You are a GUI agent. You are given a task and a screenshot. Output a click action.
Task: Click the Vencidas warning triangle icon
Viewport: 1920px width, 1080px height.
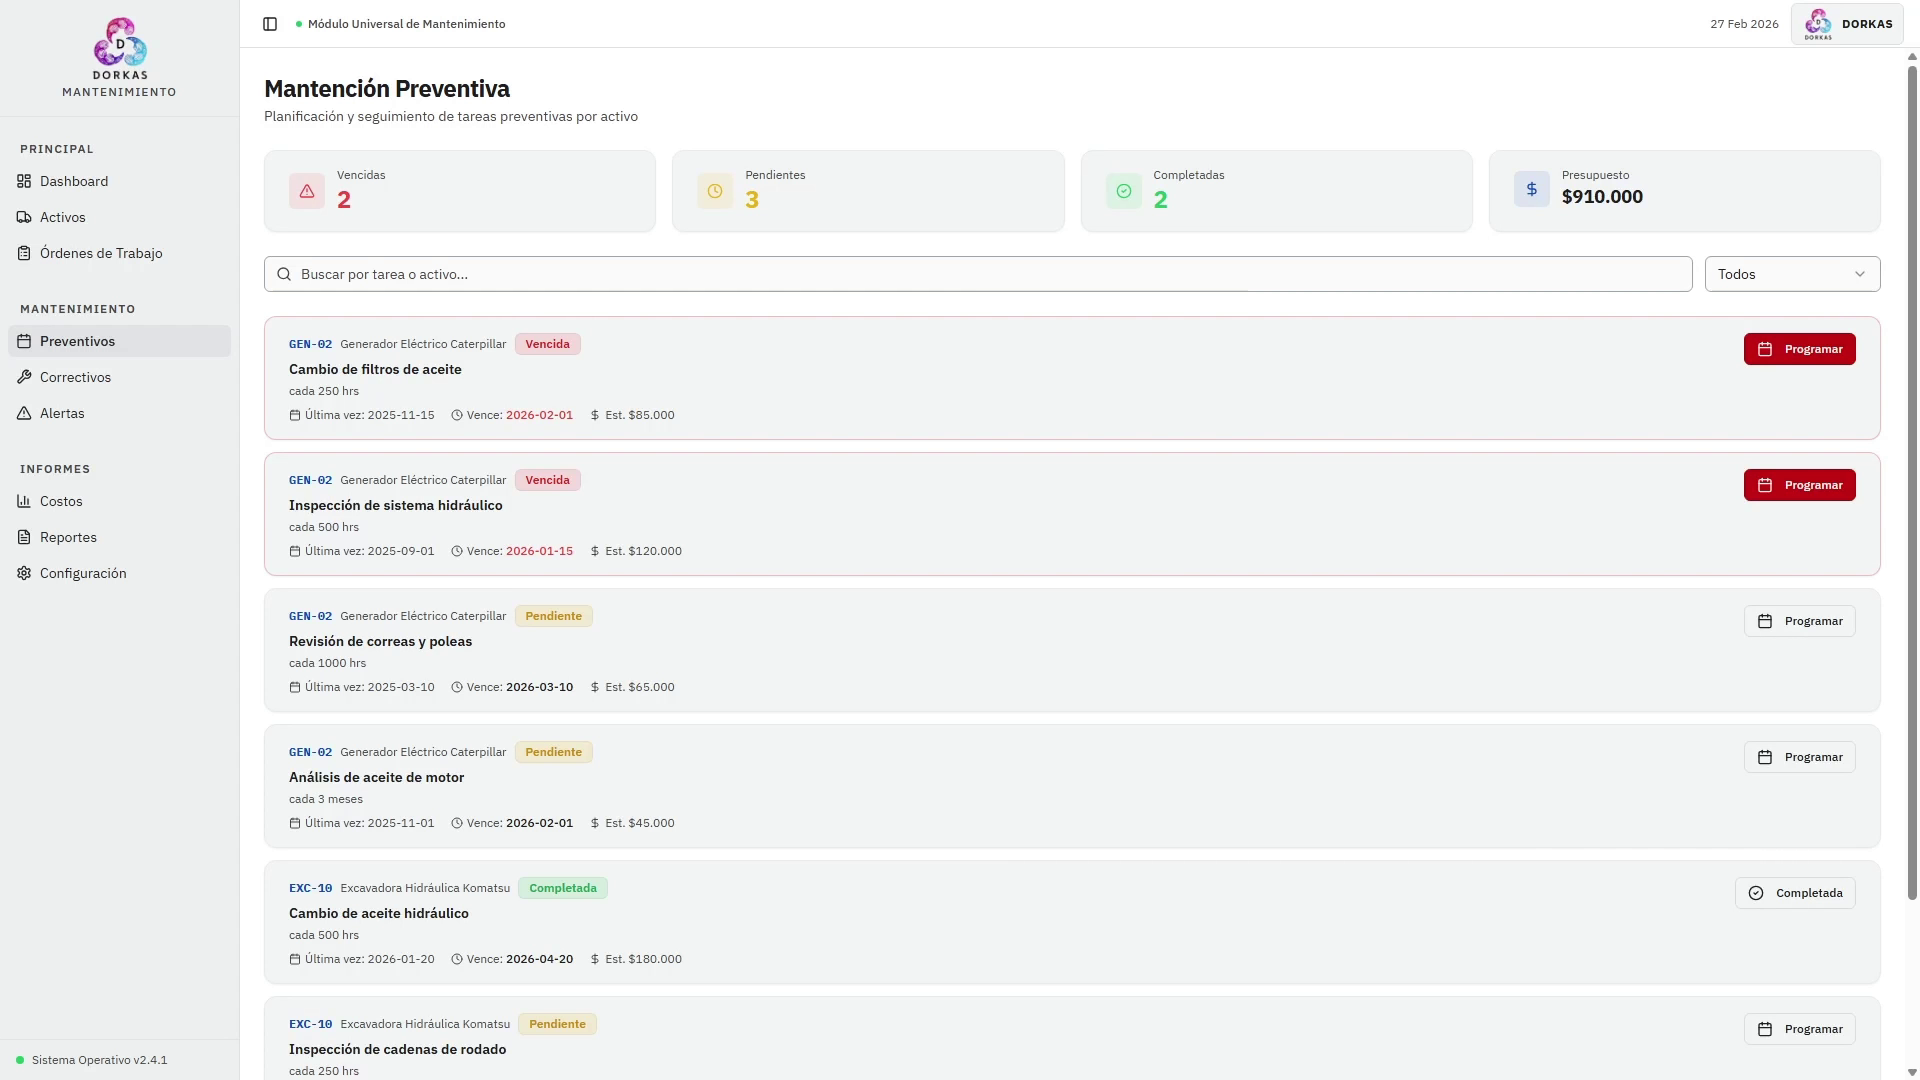[x=307, y=191]
